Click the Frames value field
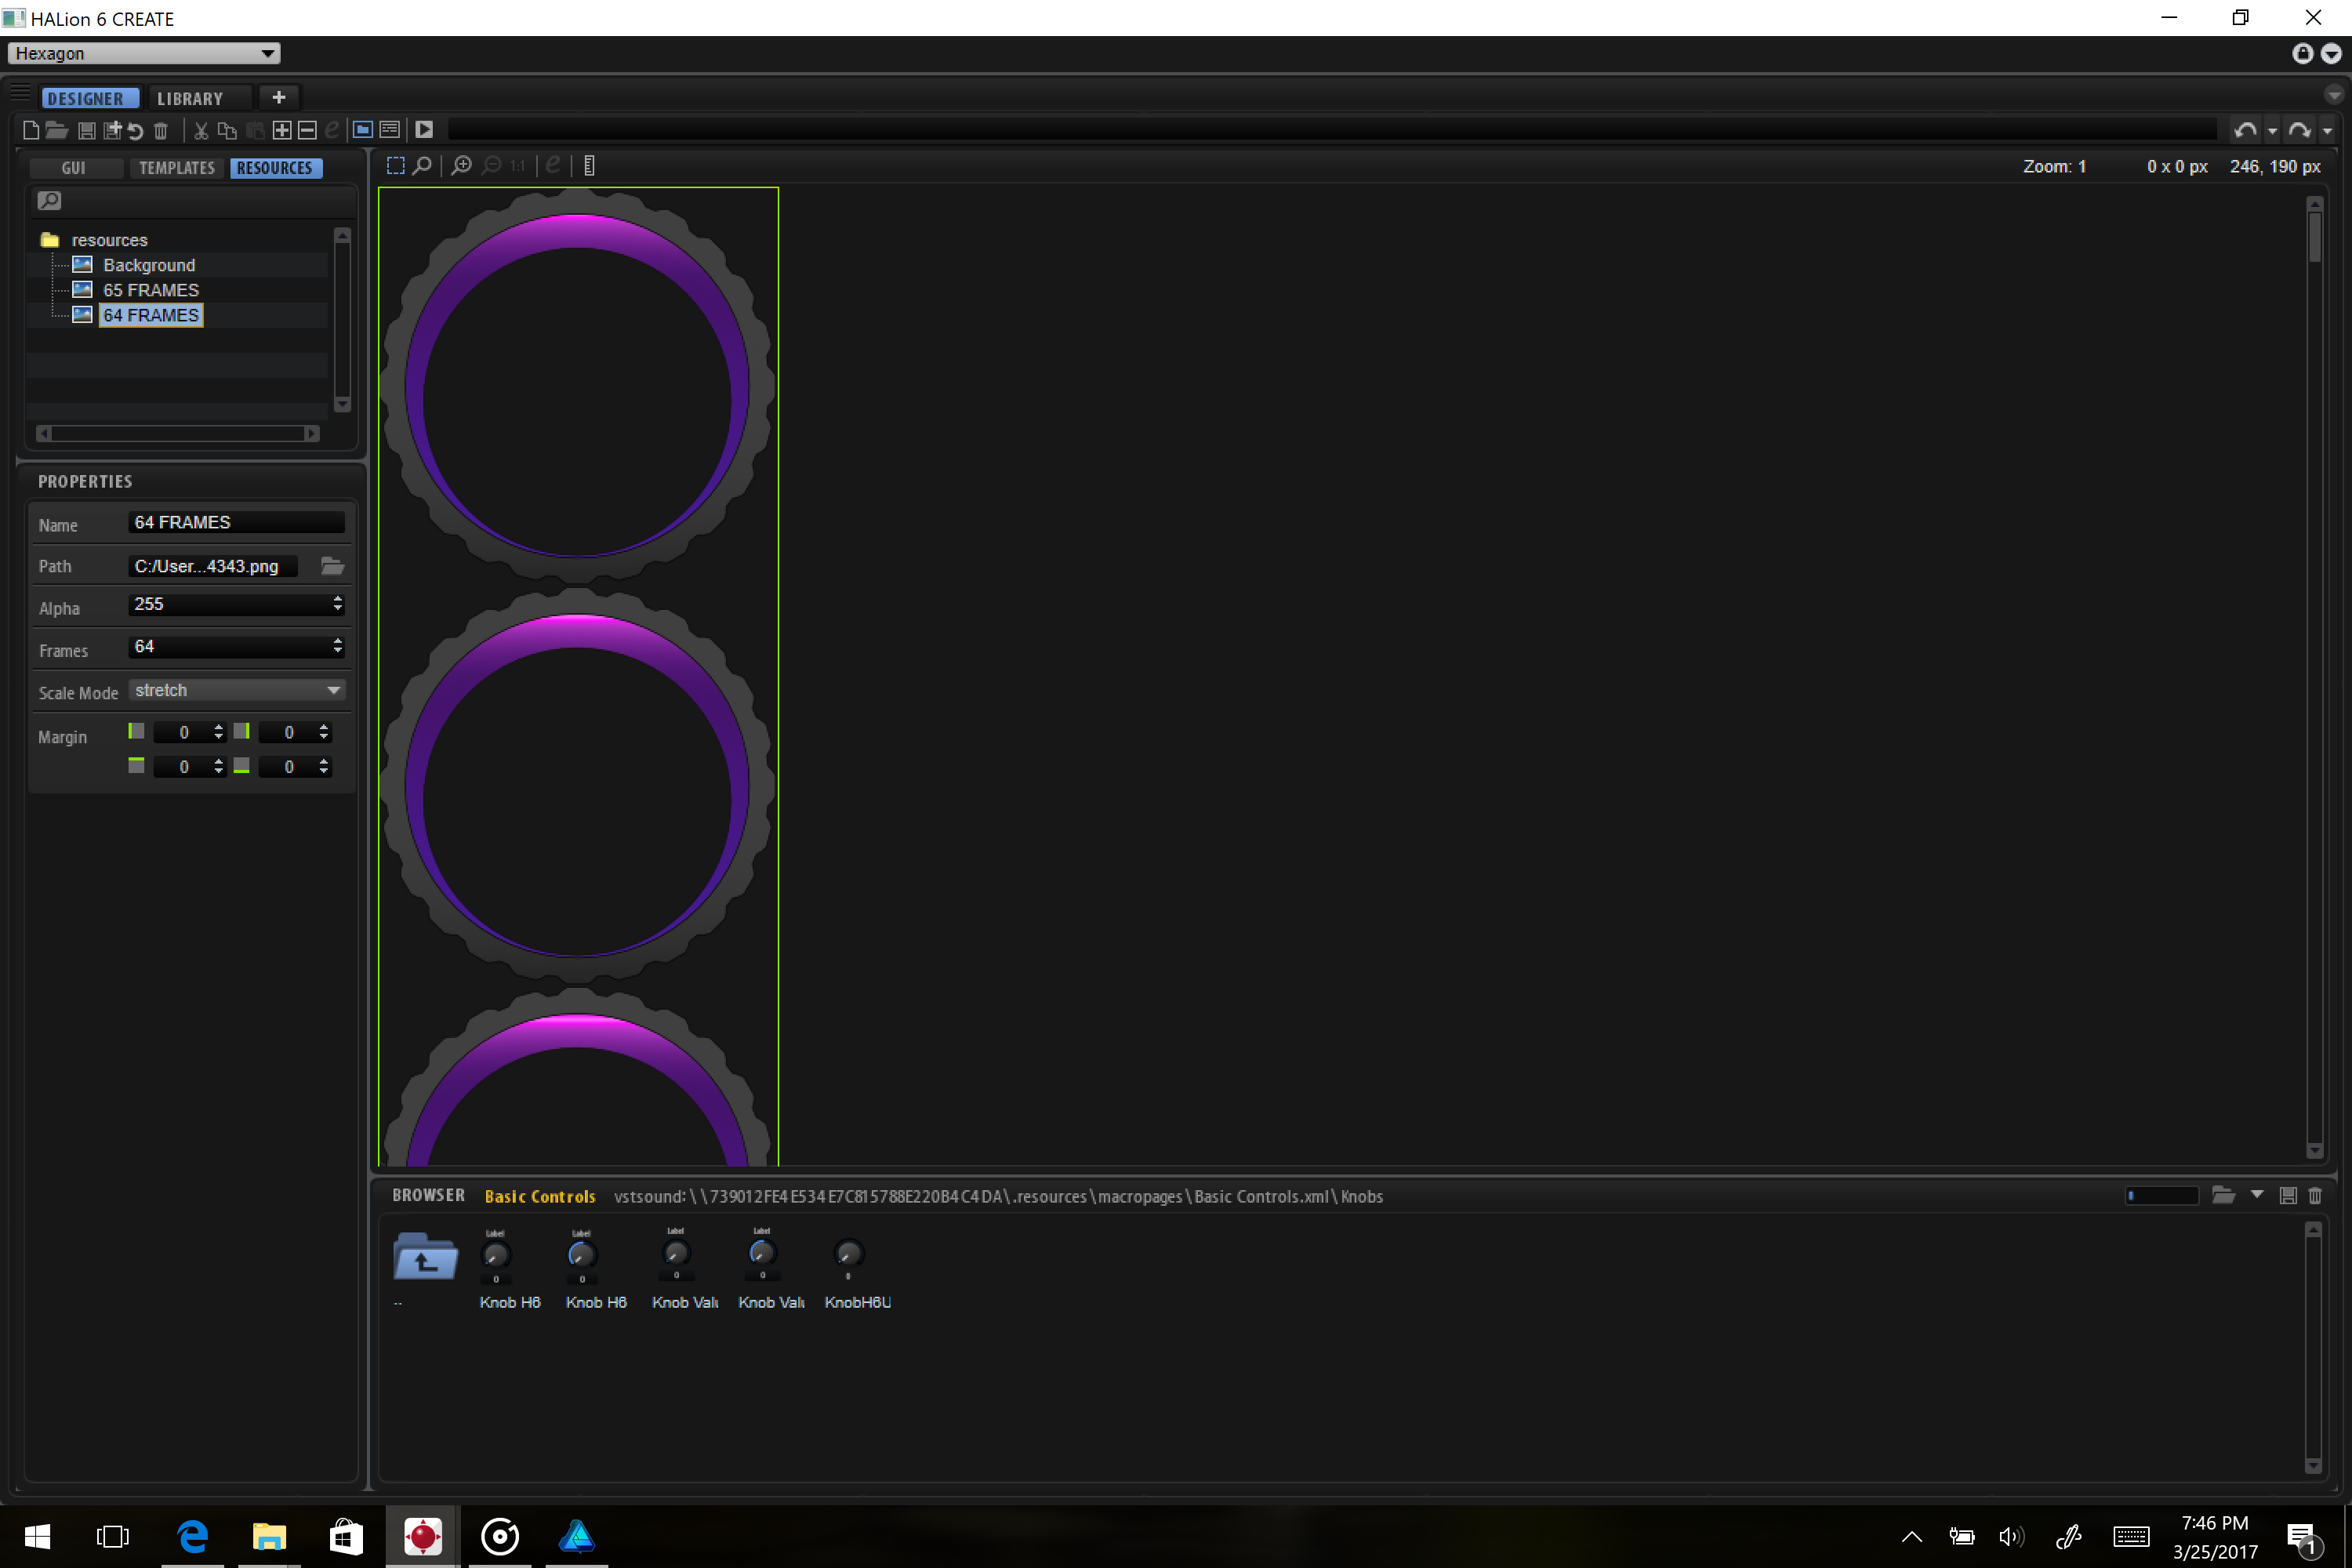This screenshot has width=2352, height=1568. click(x=230, y=647)
